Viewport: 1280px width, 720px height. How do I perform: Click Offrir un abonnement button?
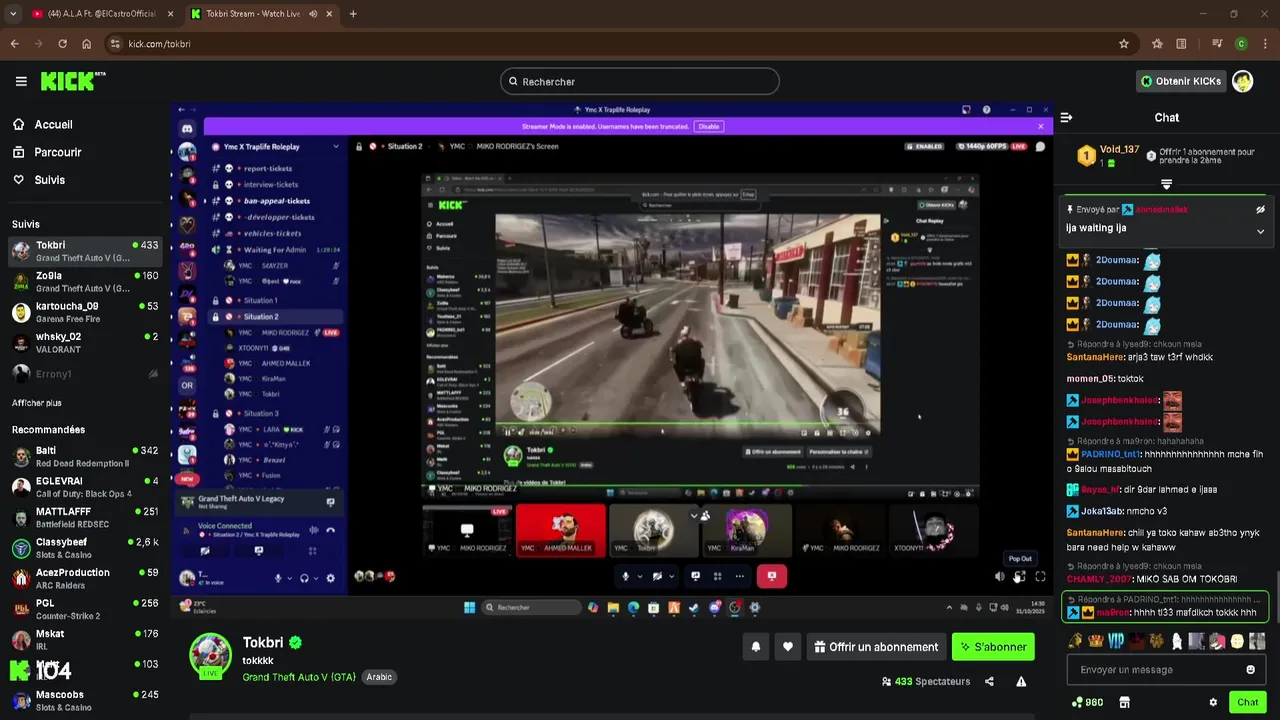click(876, 647)
